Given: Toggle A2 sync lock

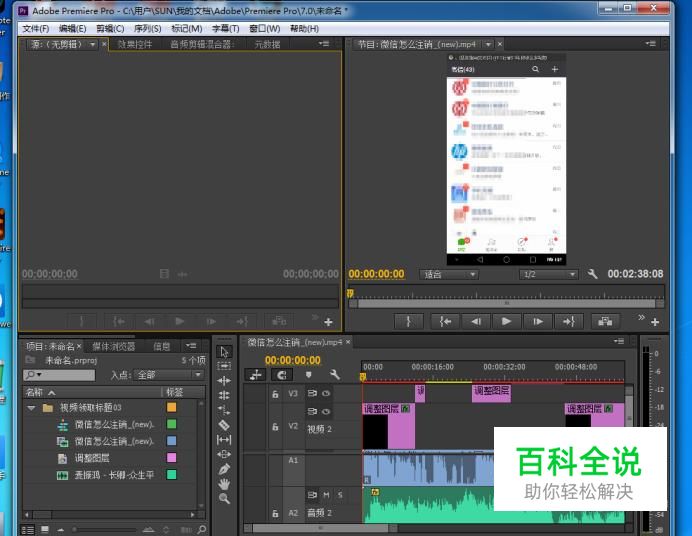Looking at the screenshot, I should [312, 495].
